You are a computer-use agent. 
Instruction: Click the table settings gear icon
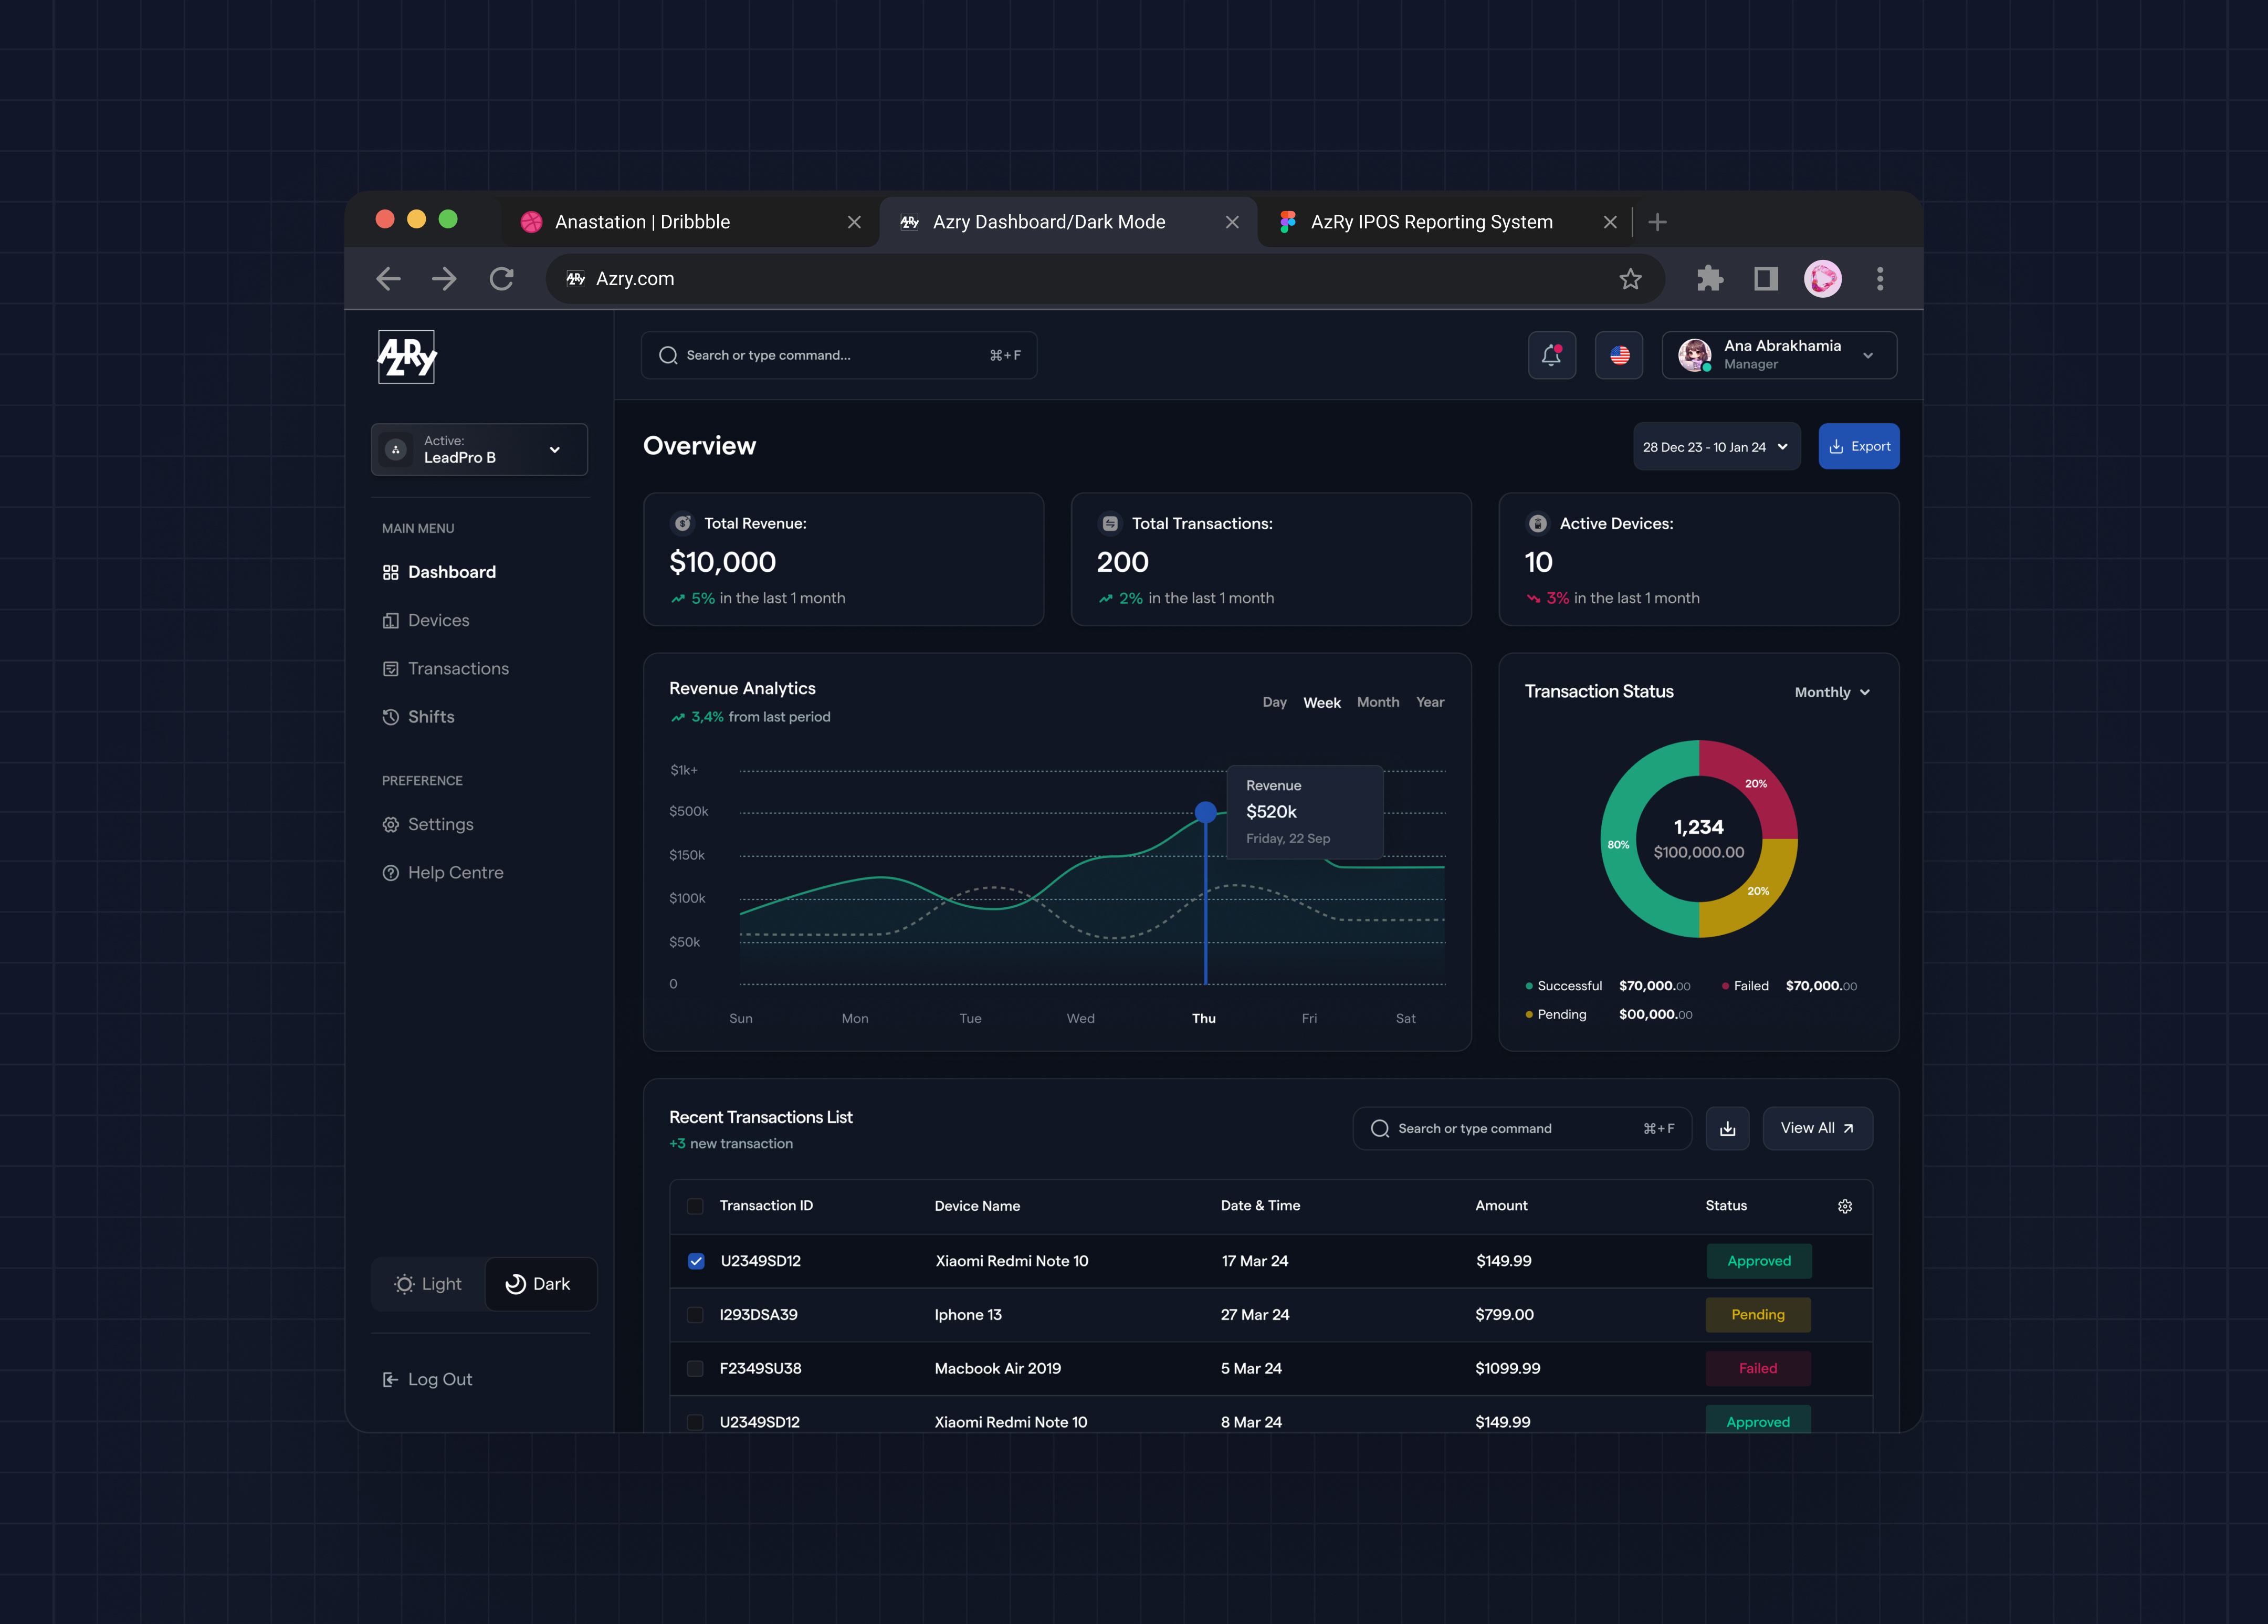[x=1844, y=1206]
